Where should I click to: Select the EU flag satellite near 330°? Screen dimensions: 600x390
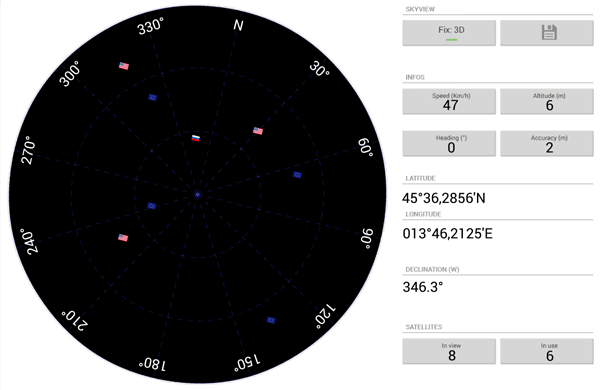[x=153, y=97]
